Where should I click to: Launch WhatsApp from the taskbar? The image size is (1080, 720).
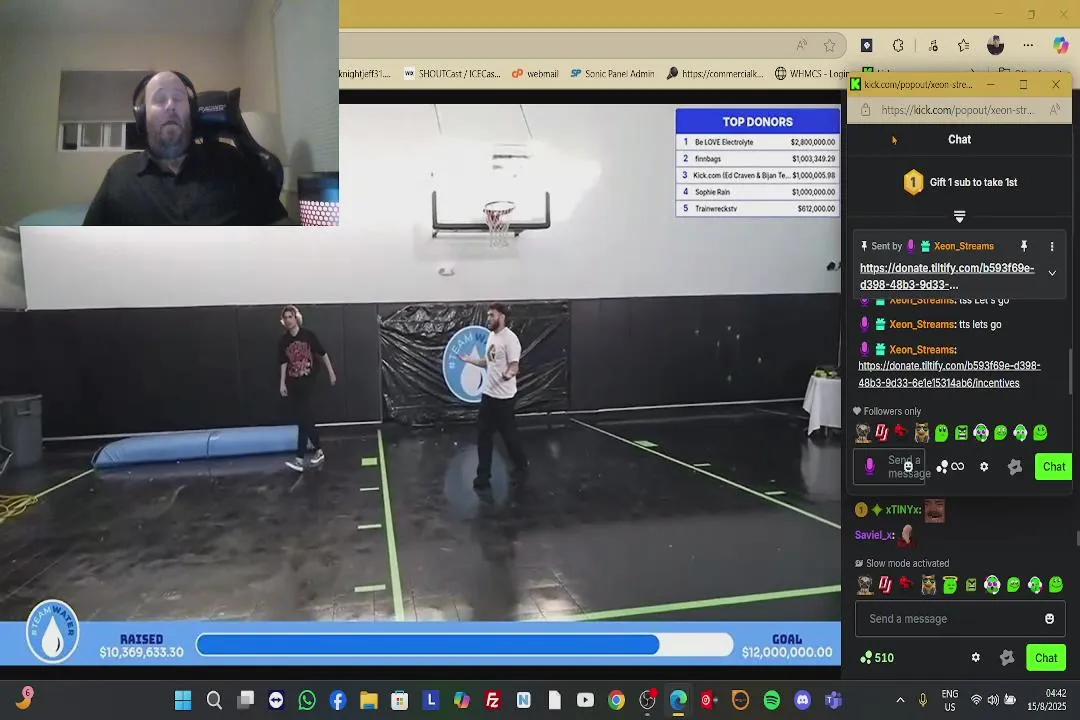pyautogui.click(x=307, y=701)
